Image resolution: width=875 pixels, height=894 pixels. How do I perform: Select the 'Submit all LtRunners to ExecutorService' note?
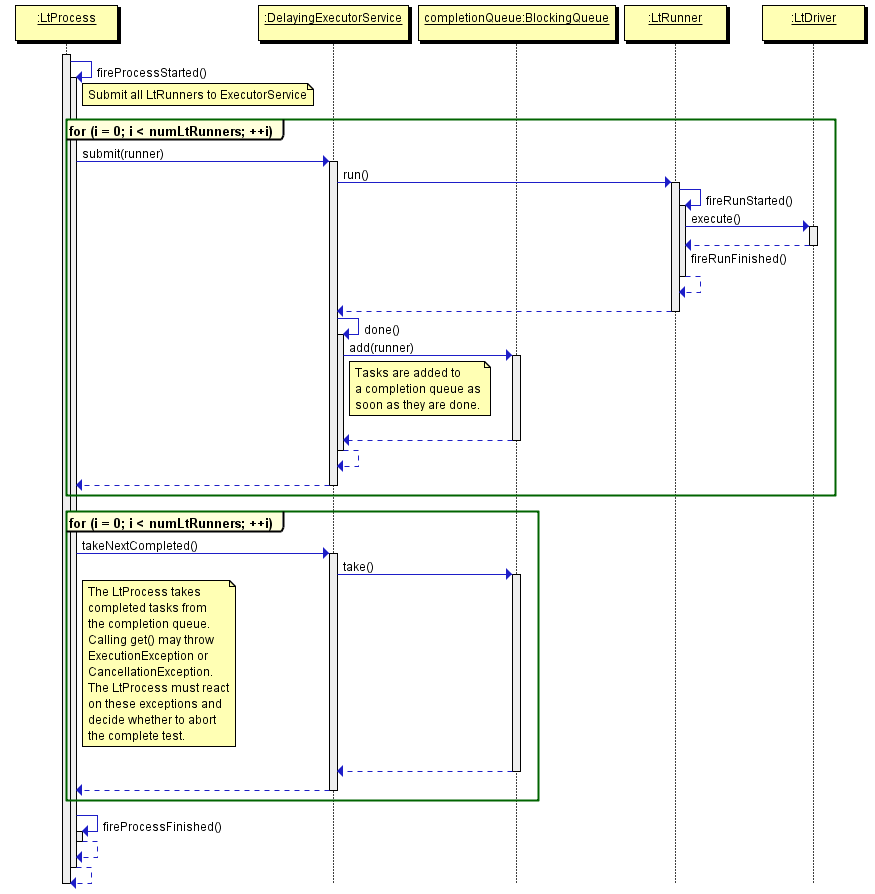tap(197, 95)
